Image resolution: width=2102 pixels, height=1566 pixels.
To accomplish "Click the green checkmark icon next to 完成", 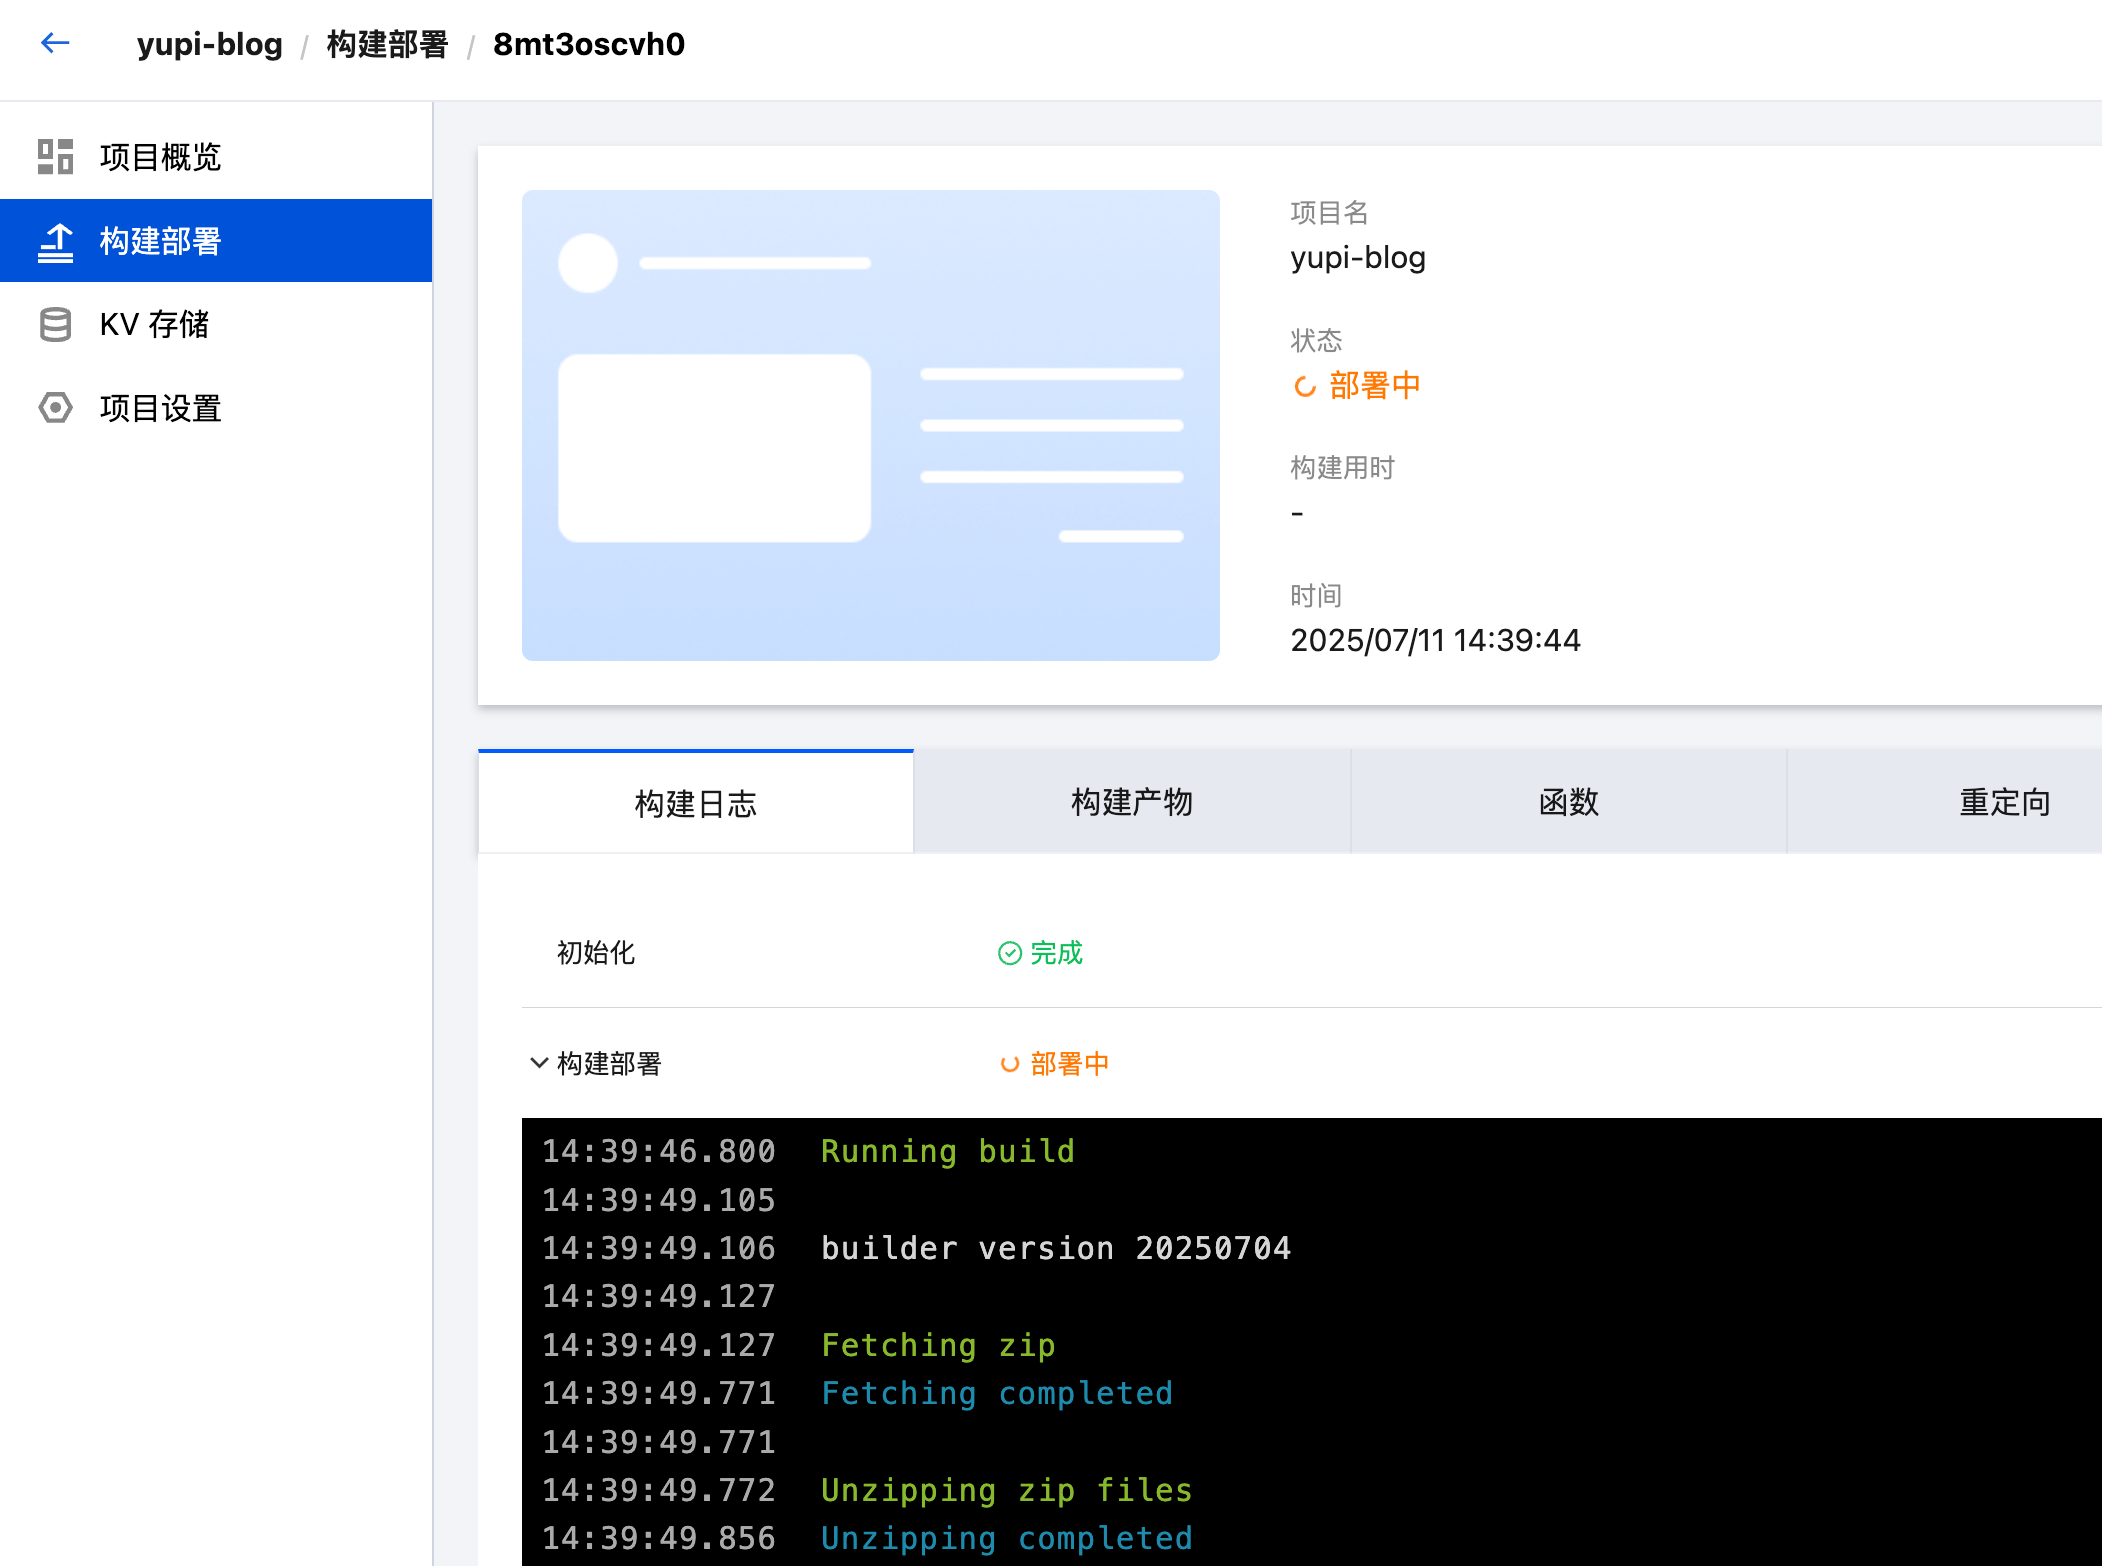I will (1009, 953).
